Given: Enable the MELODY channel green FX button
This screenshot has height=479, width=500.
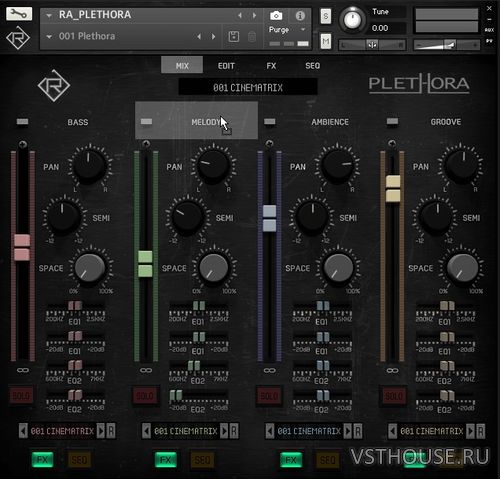Looking at the screenshot, I should pyautogui.click(x=166, y=460).
